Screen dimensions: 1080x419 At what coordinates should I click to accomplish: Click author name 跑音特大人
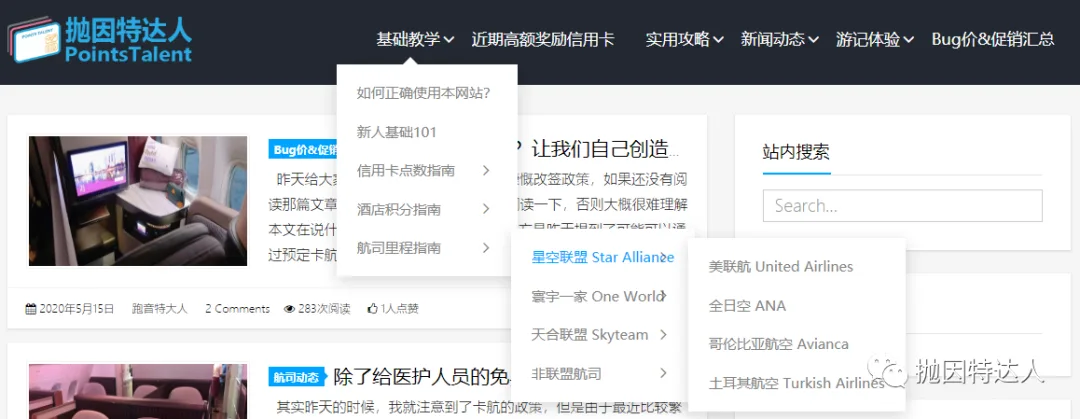pyautogui.click(x=159, y=309)
